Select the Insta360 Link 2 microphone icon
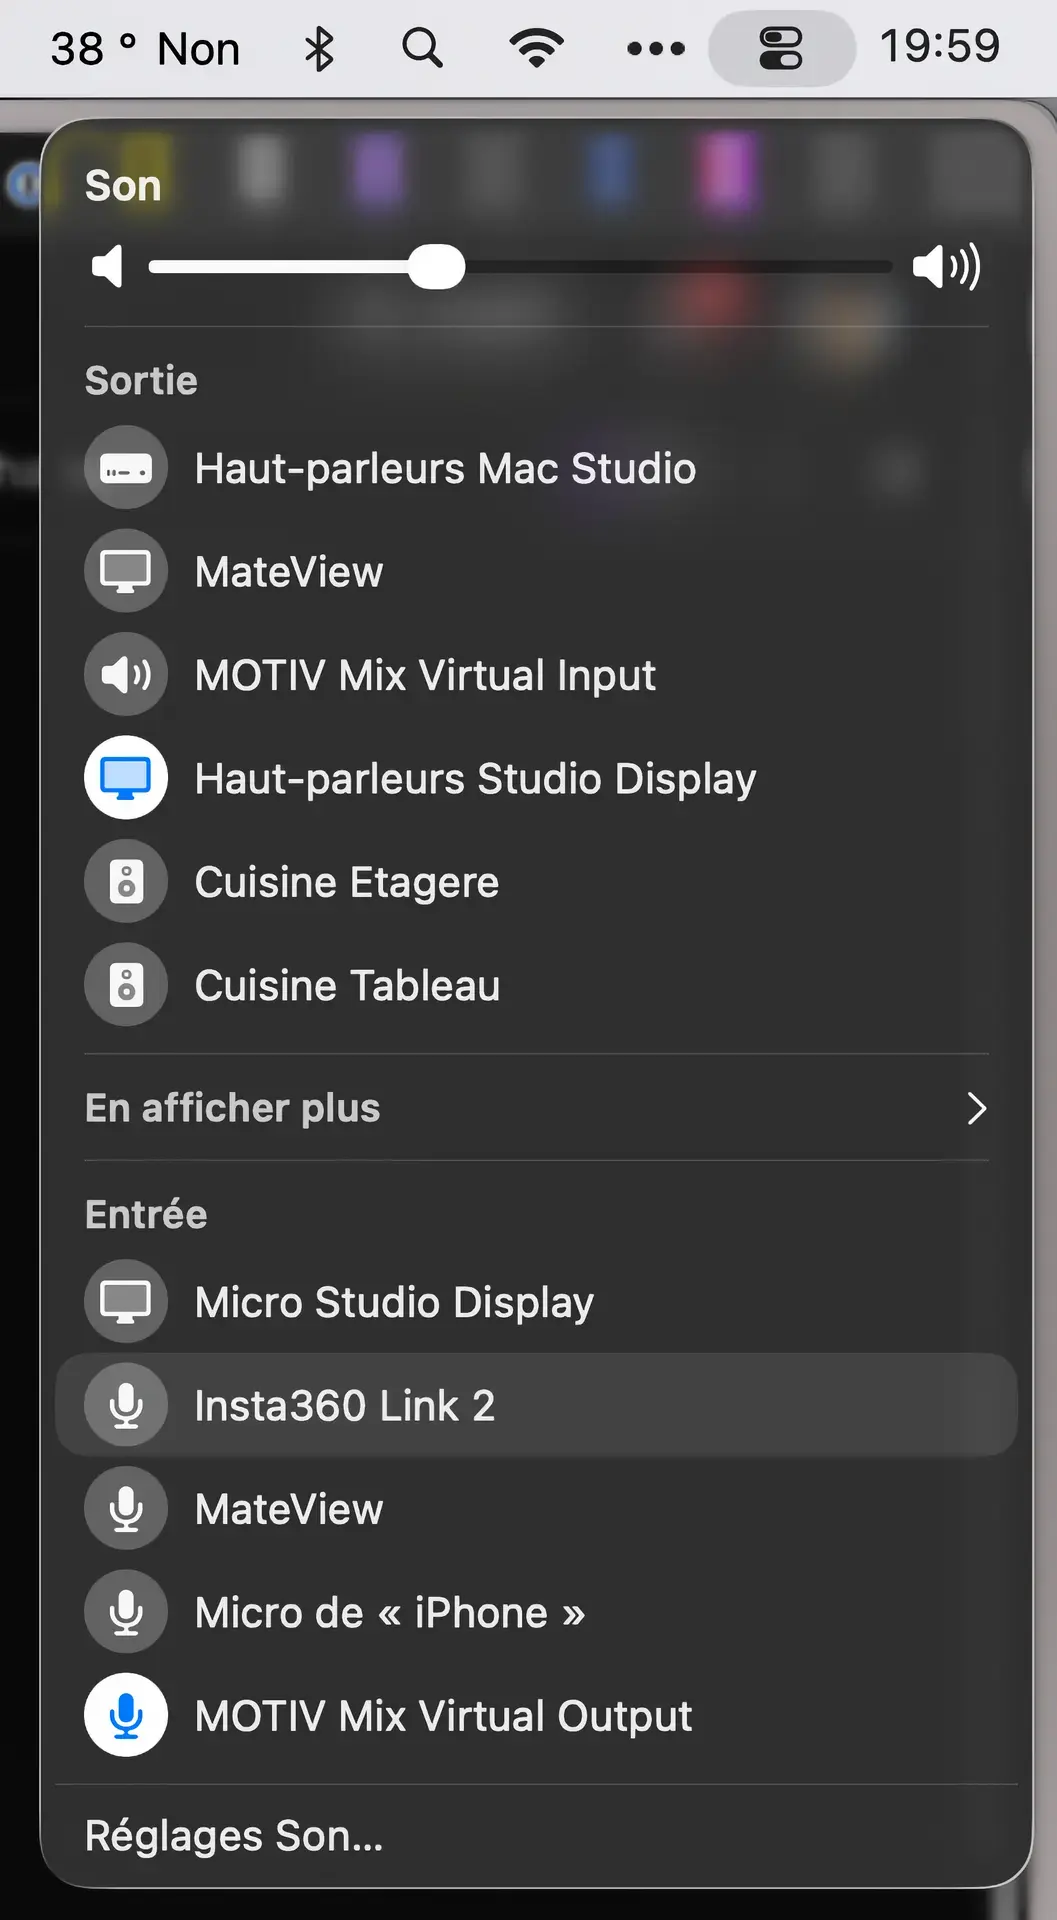Screen dimensions: 1057x1920 (x=126, y=1405)
